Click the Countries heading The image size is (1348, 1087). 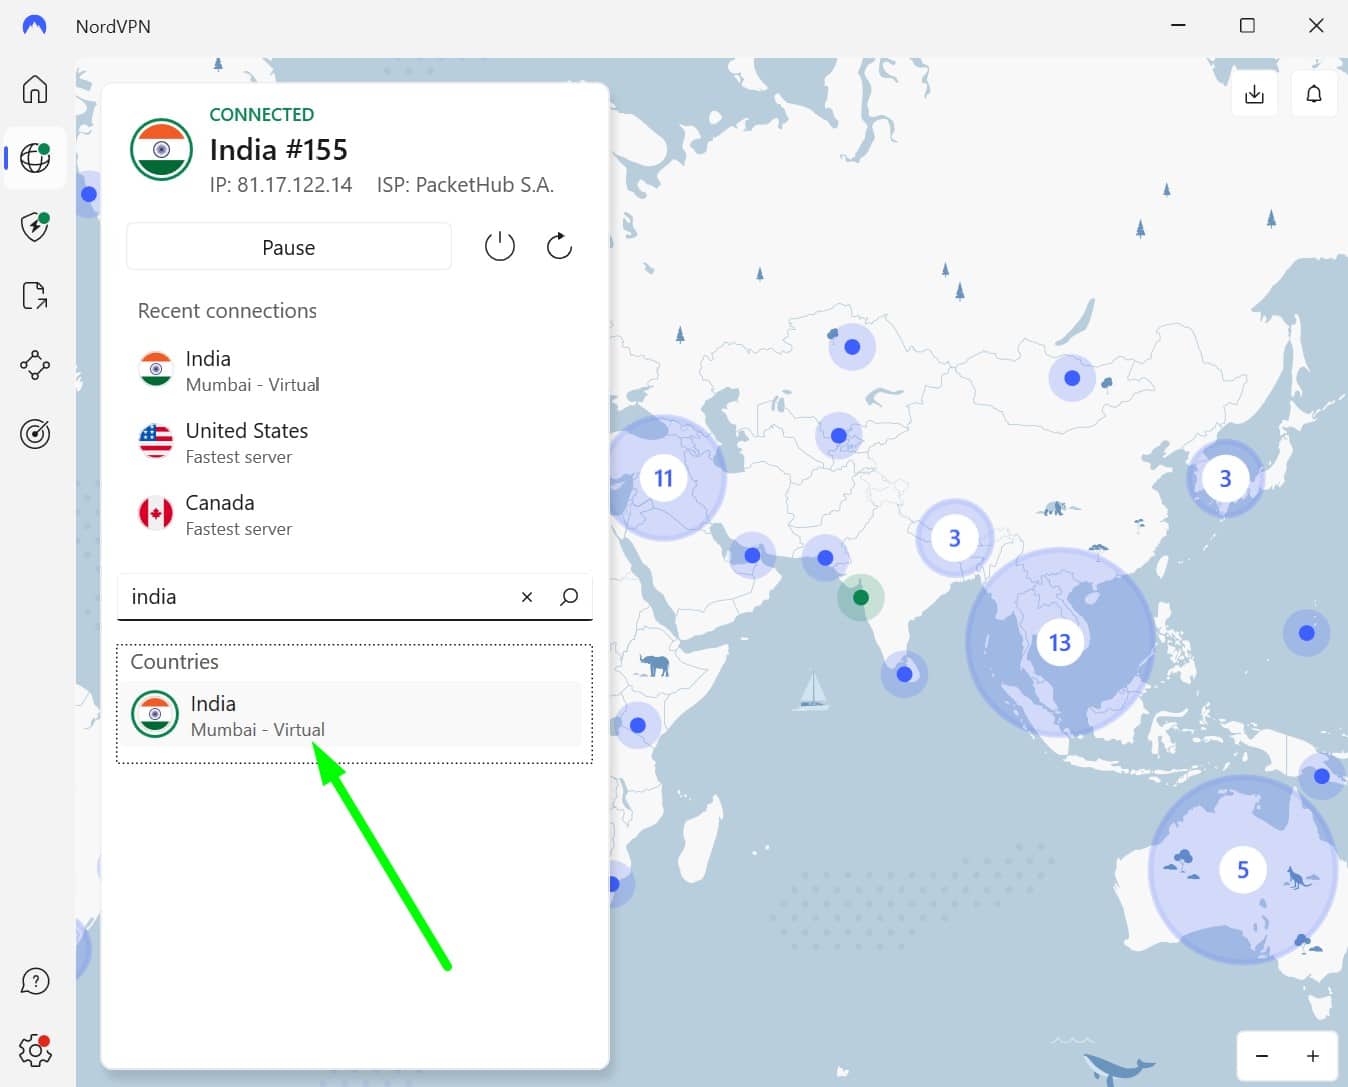pos(175,662)
